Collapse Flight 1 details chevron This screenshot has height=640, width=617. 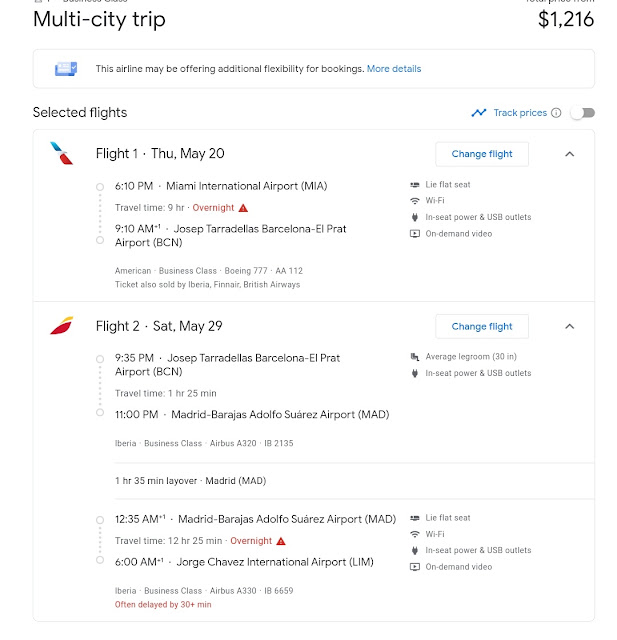[x=570, y=154]
